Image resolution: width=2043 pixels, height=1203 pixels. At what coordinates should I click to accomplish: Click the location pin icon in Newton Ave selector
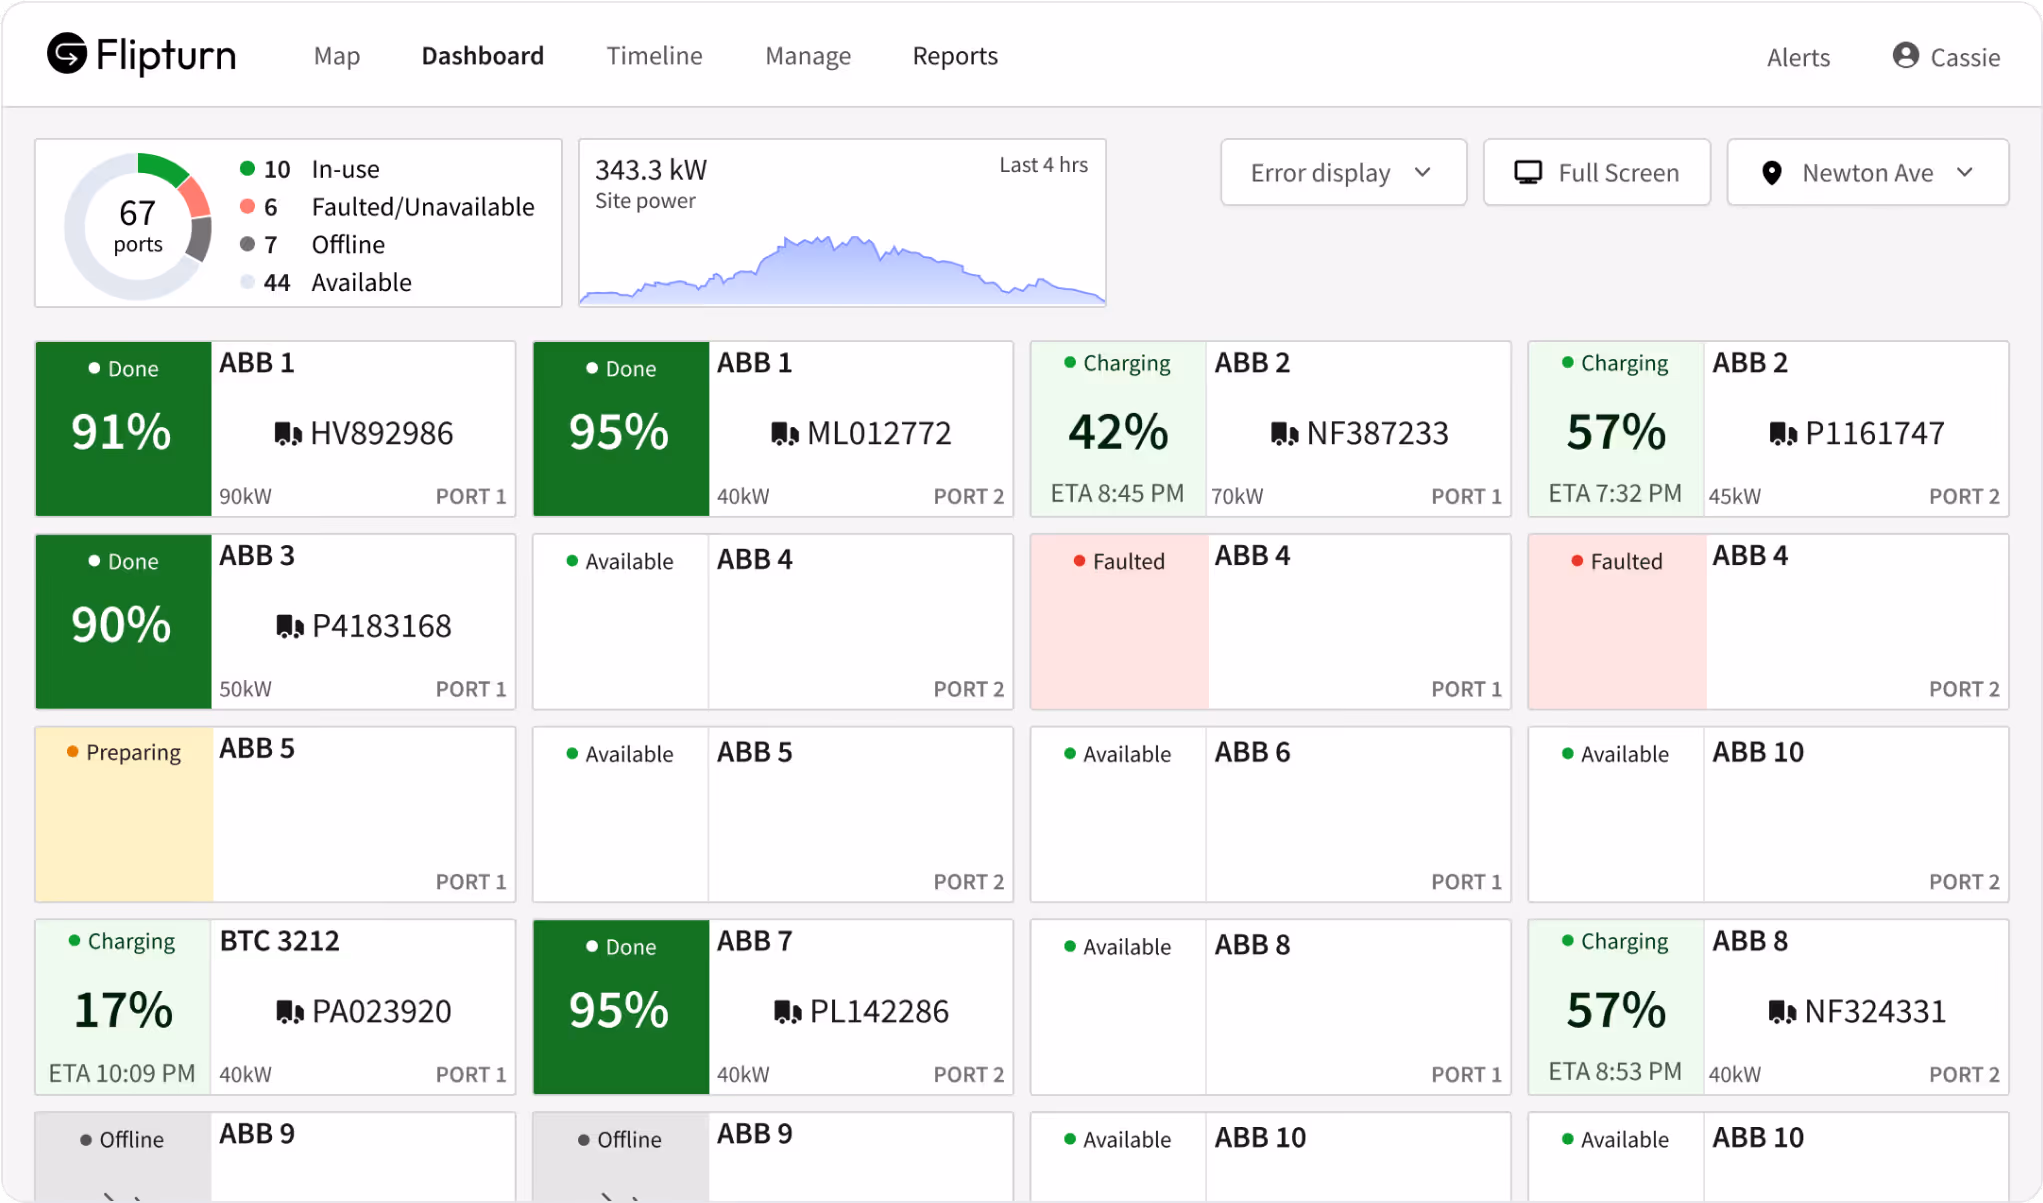(1771, 172)
